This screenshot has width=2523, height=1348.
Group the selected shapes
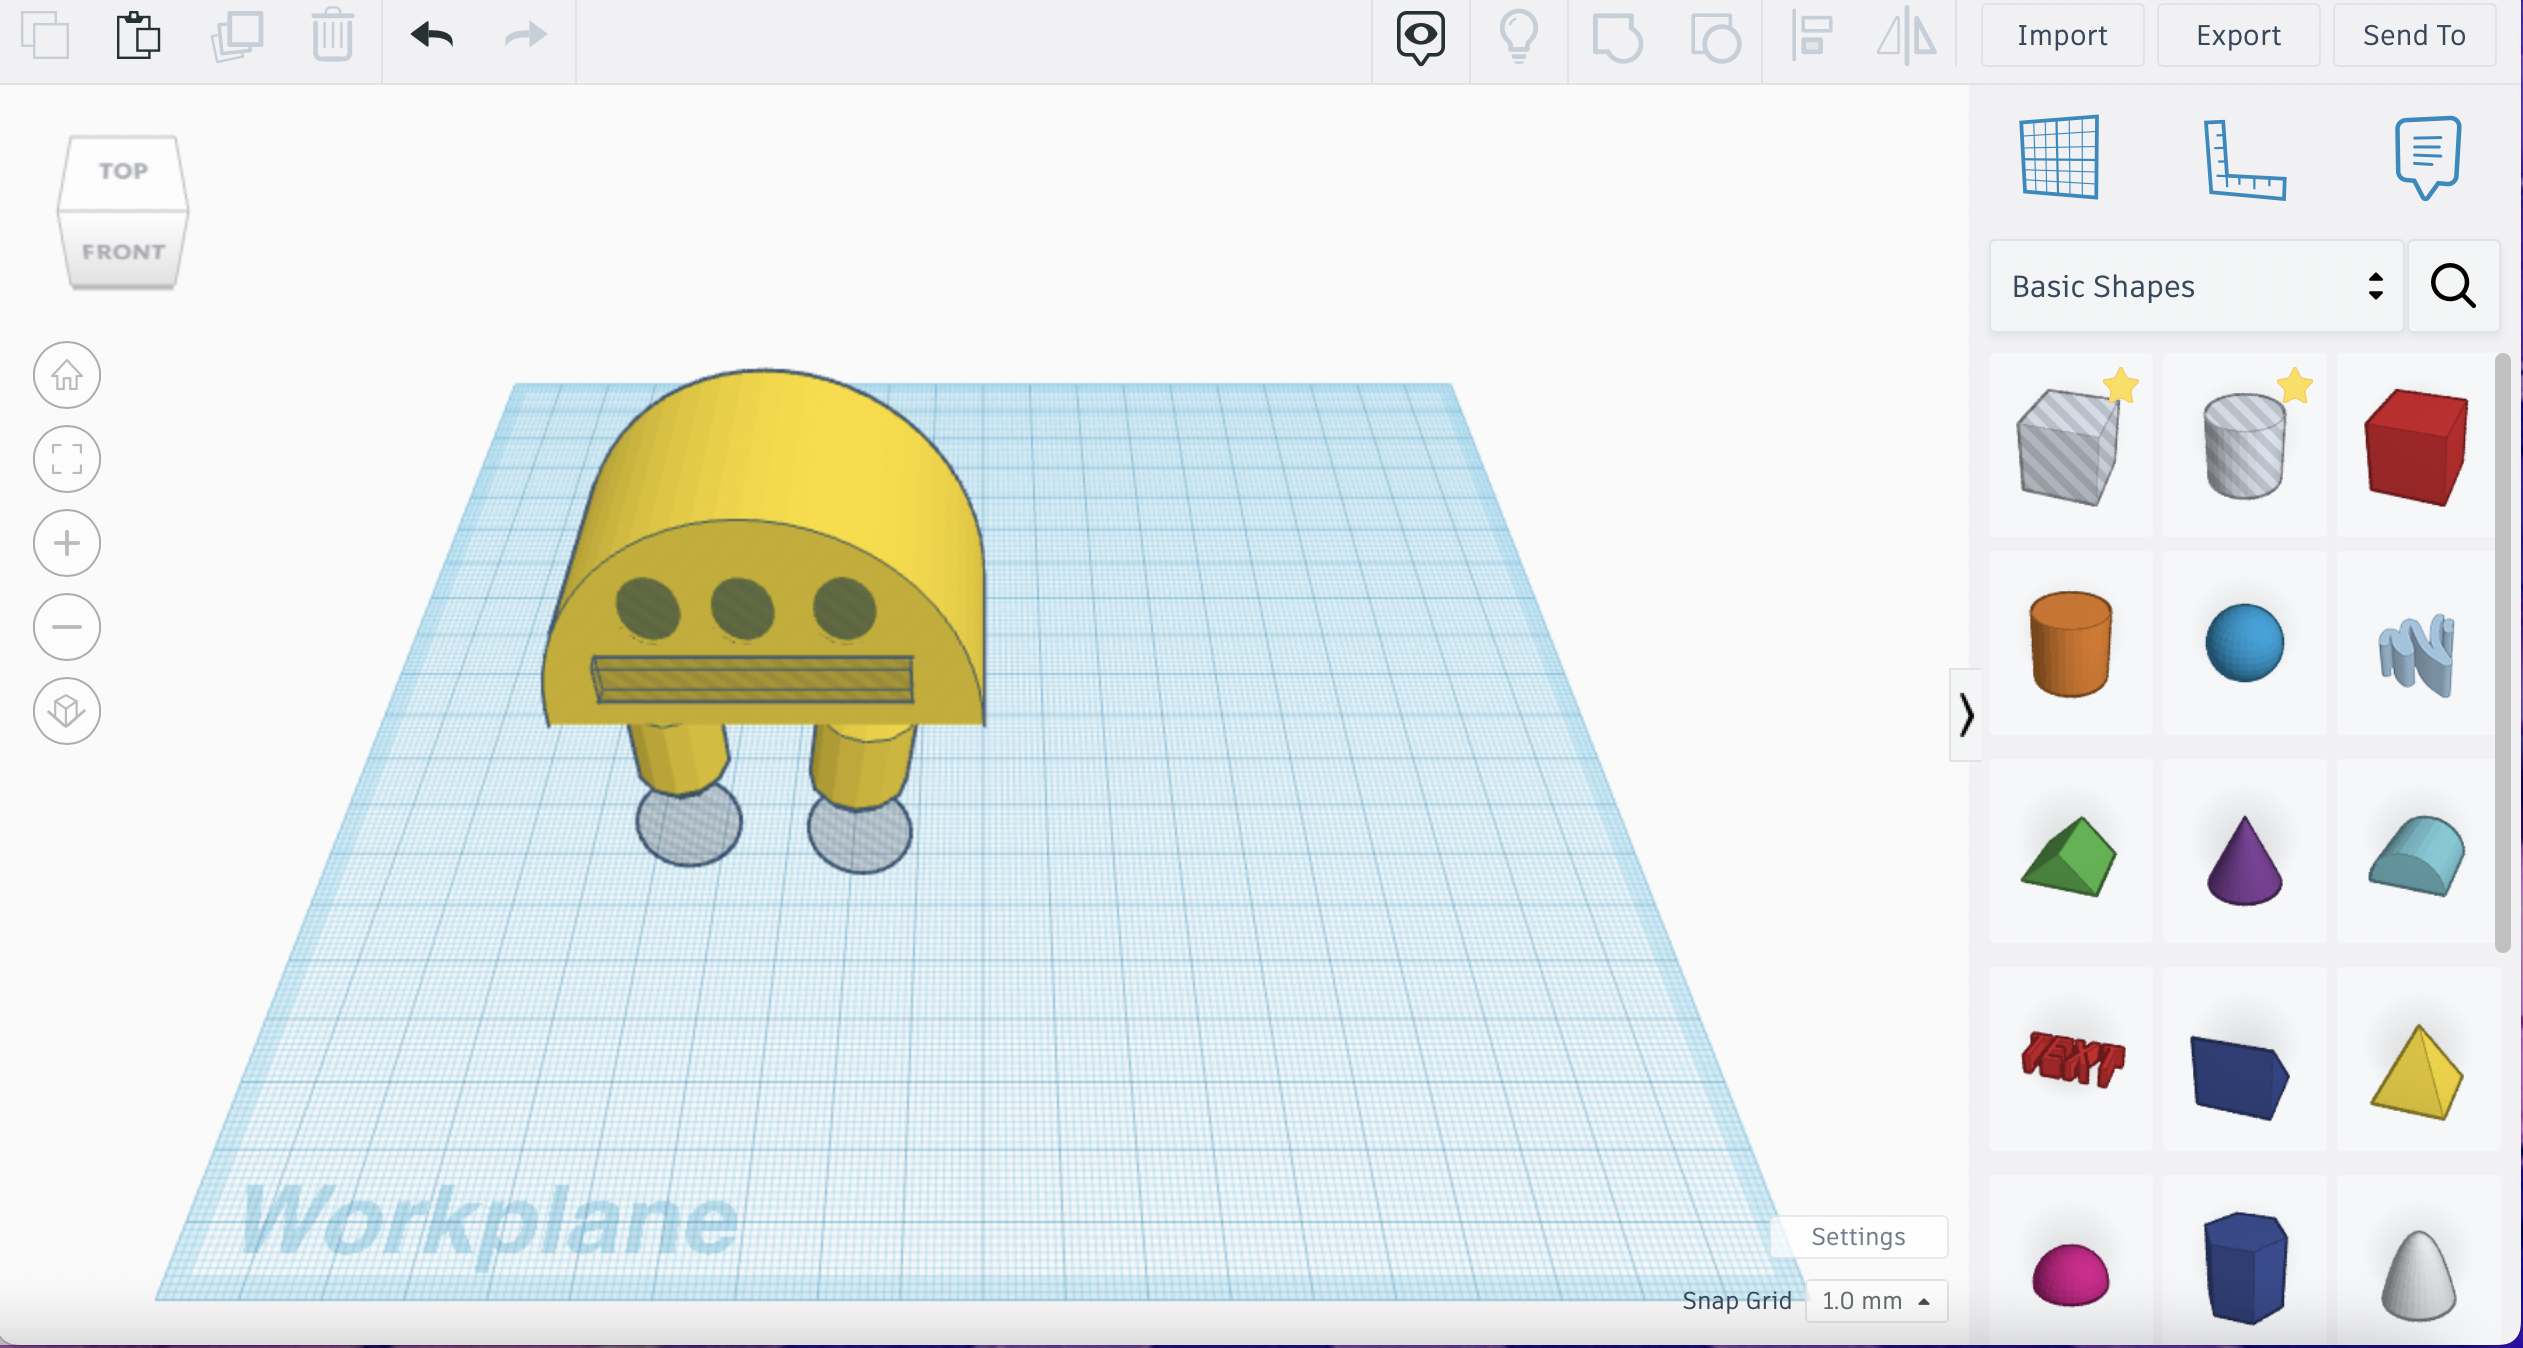pos(1617,40)
